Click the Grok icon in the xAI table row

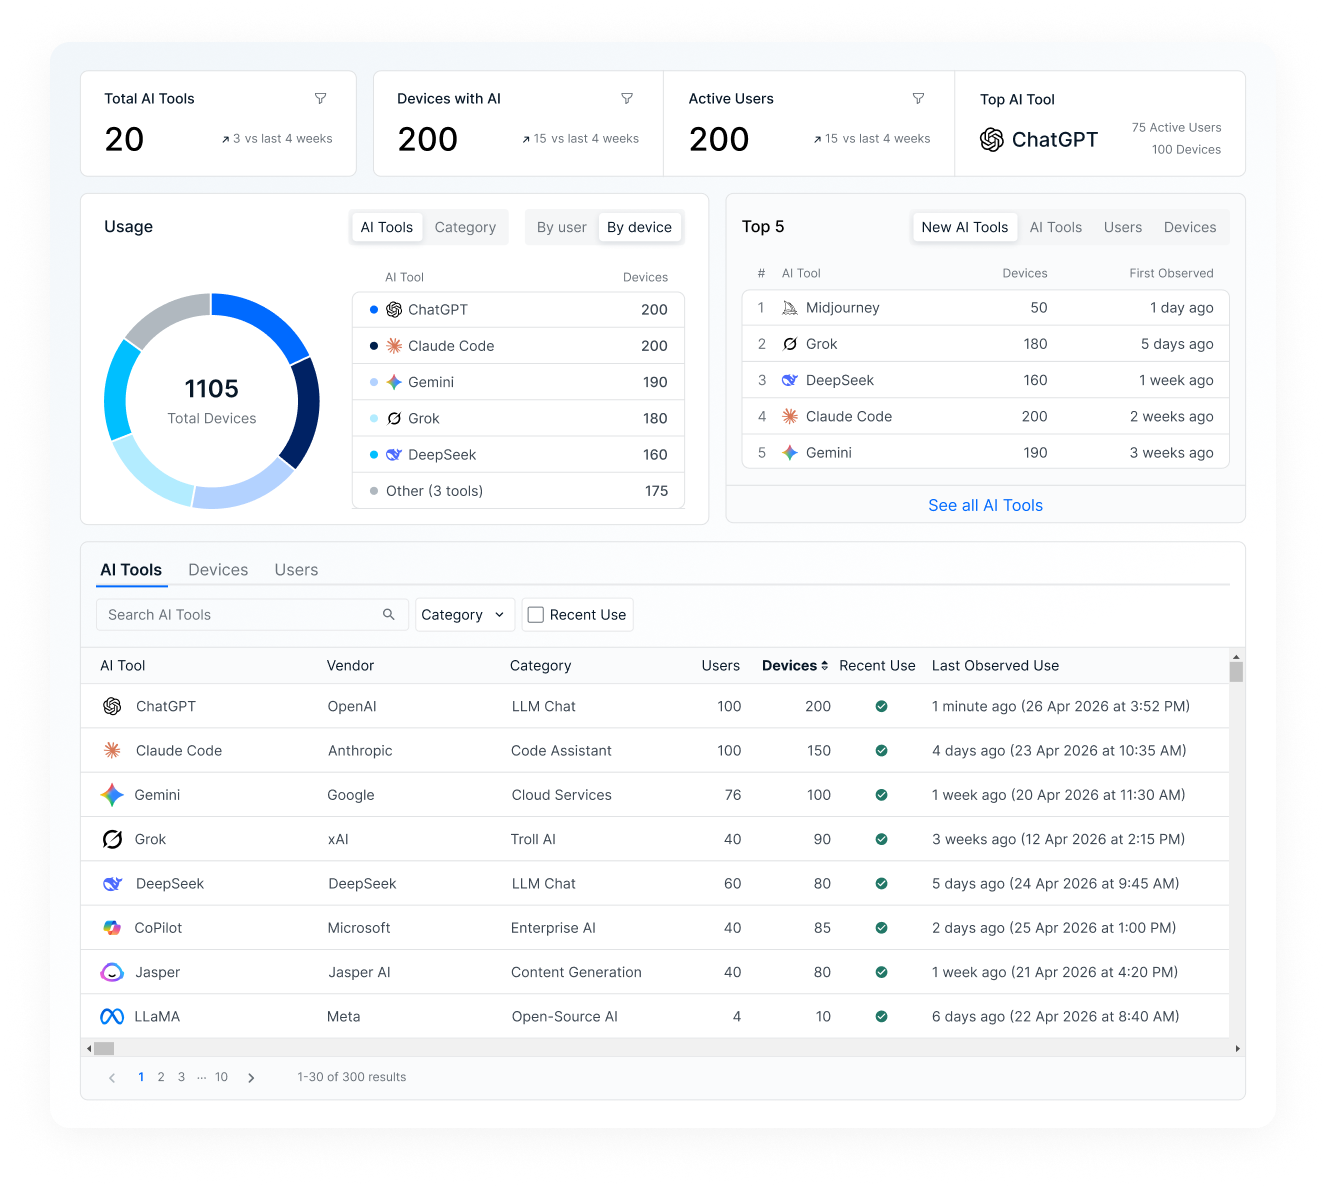(112, 839)
